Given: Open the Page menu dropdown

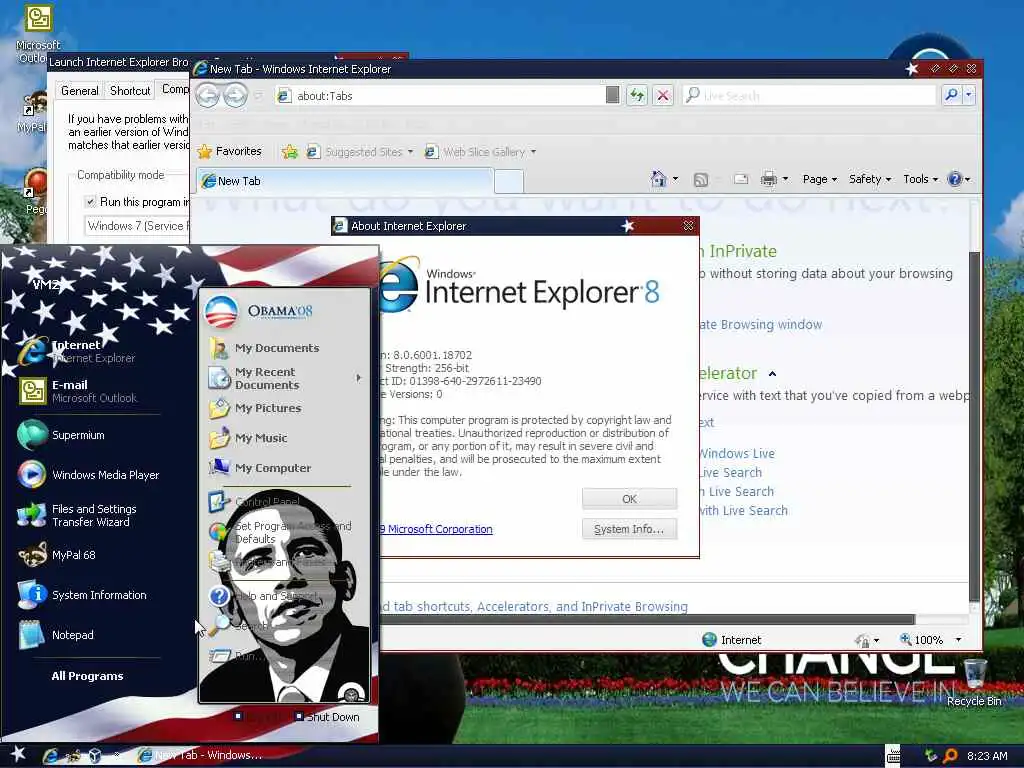Looking at the screenshot, I should (x=819, y=179).
